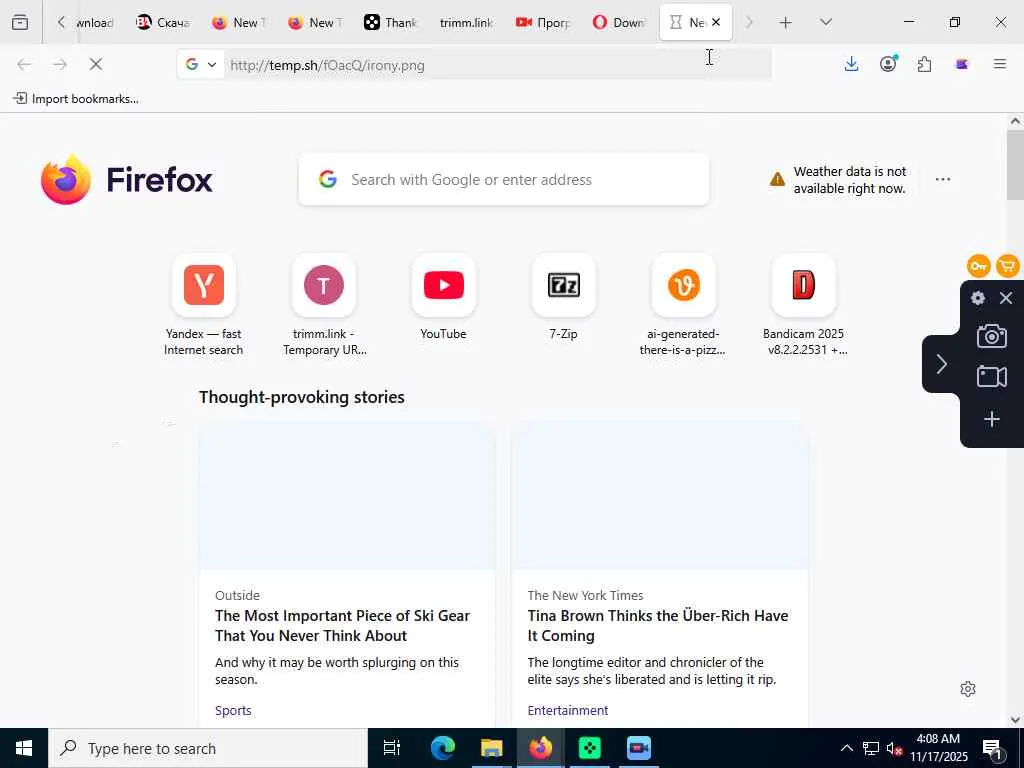
Task: Open new tab page personalize gear
Action: [968, 689]
